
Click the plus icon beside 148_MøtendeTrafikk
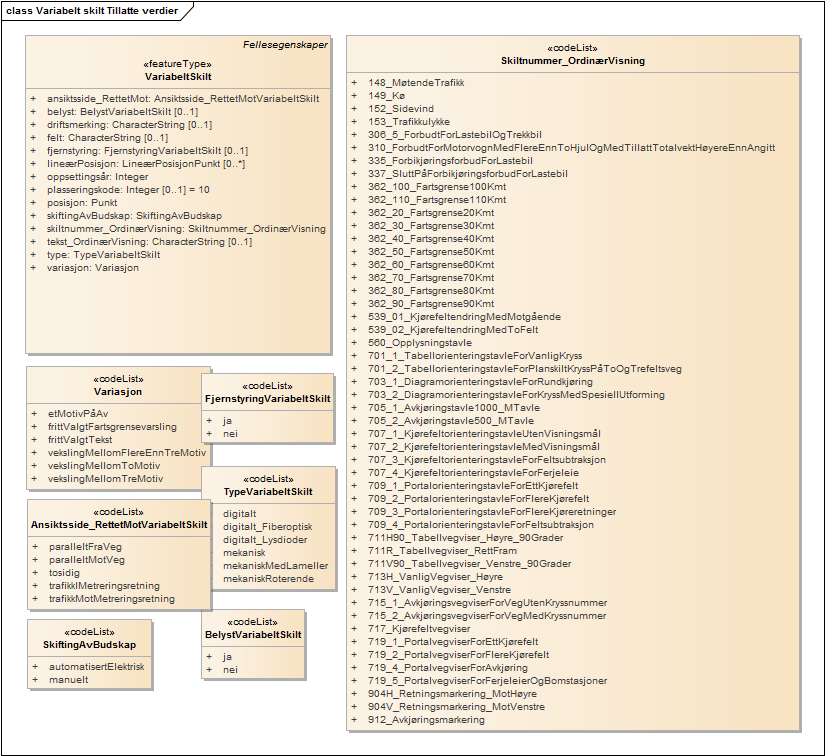354,83
